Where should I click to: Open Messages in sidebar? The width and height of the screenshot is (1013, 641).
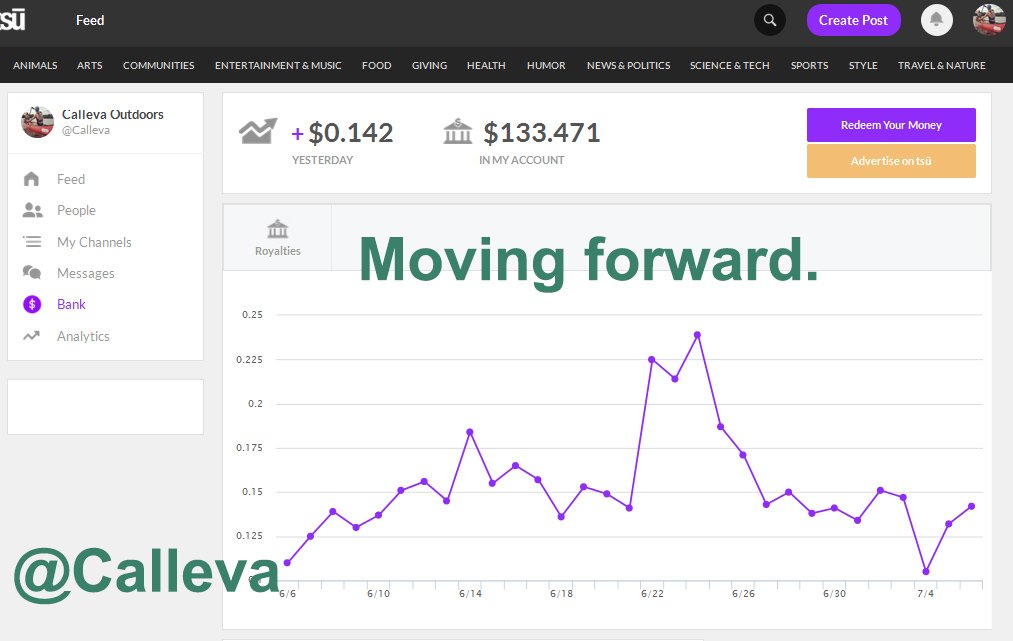tap(86, 273)
